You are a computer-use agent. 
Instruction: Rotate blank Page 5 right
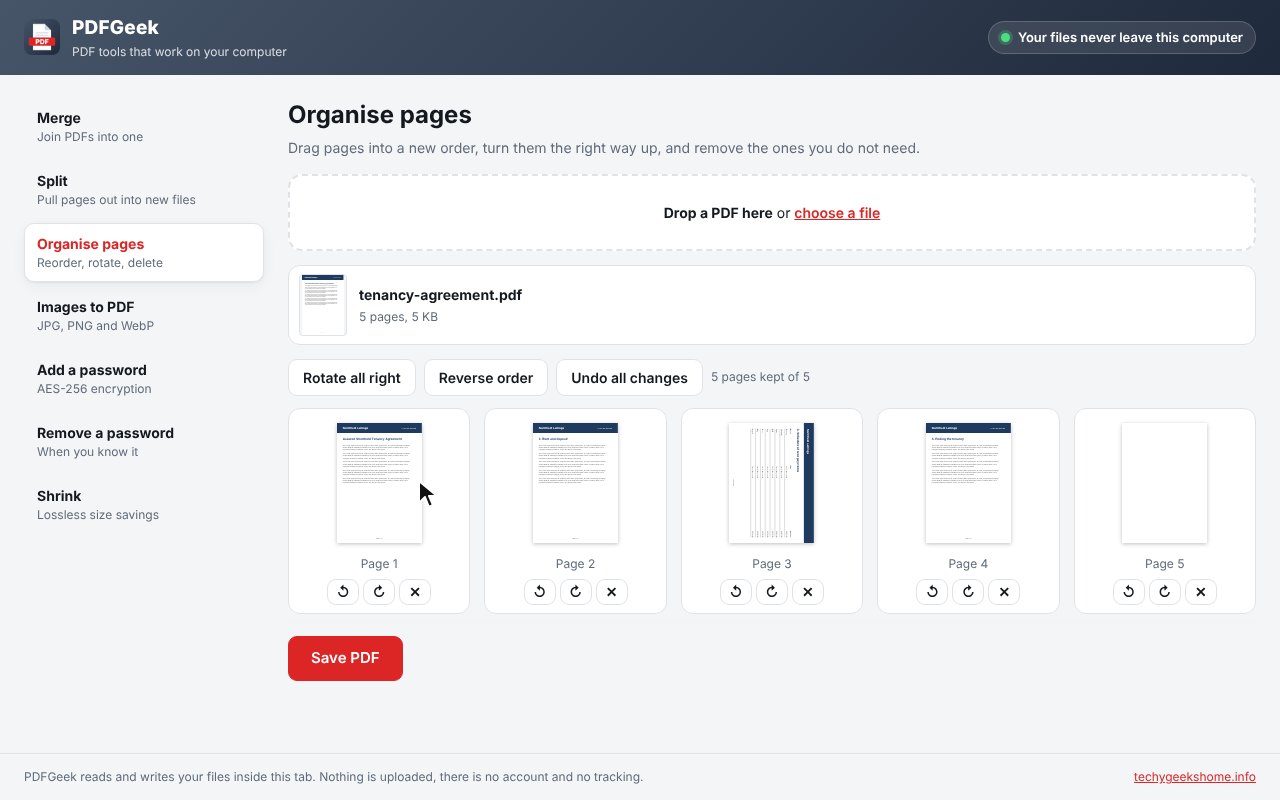click(1165, 592)
